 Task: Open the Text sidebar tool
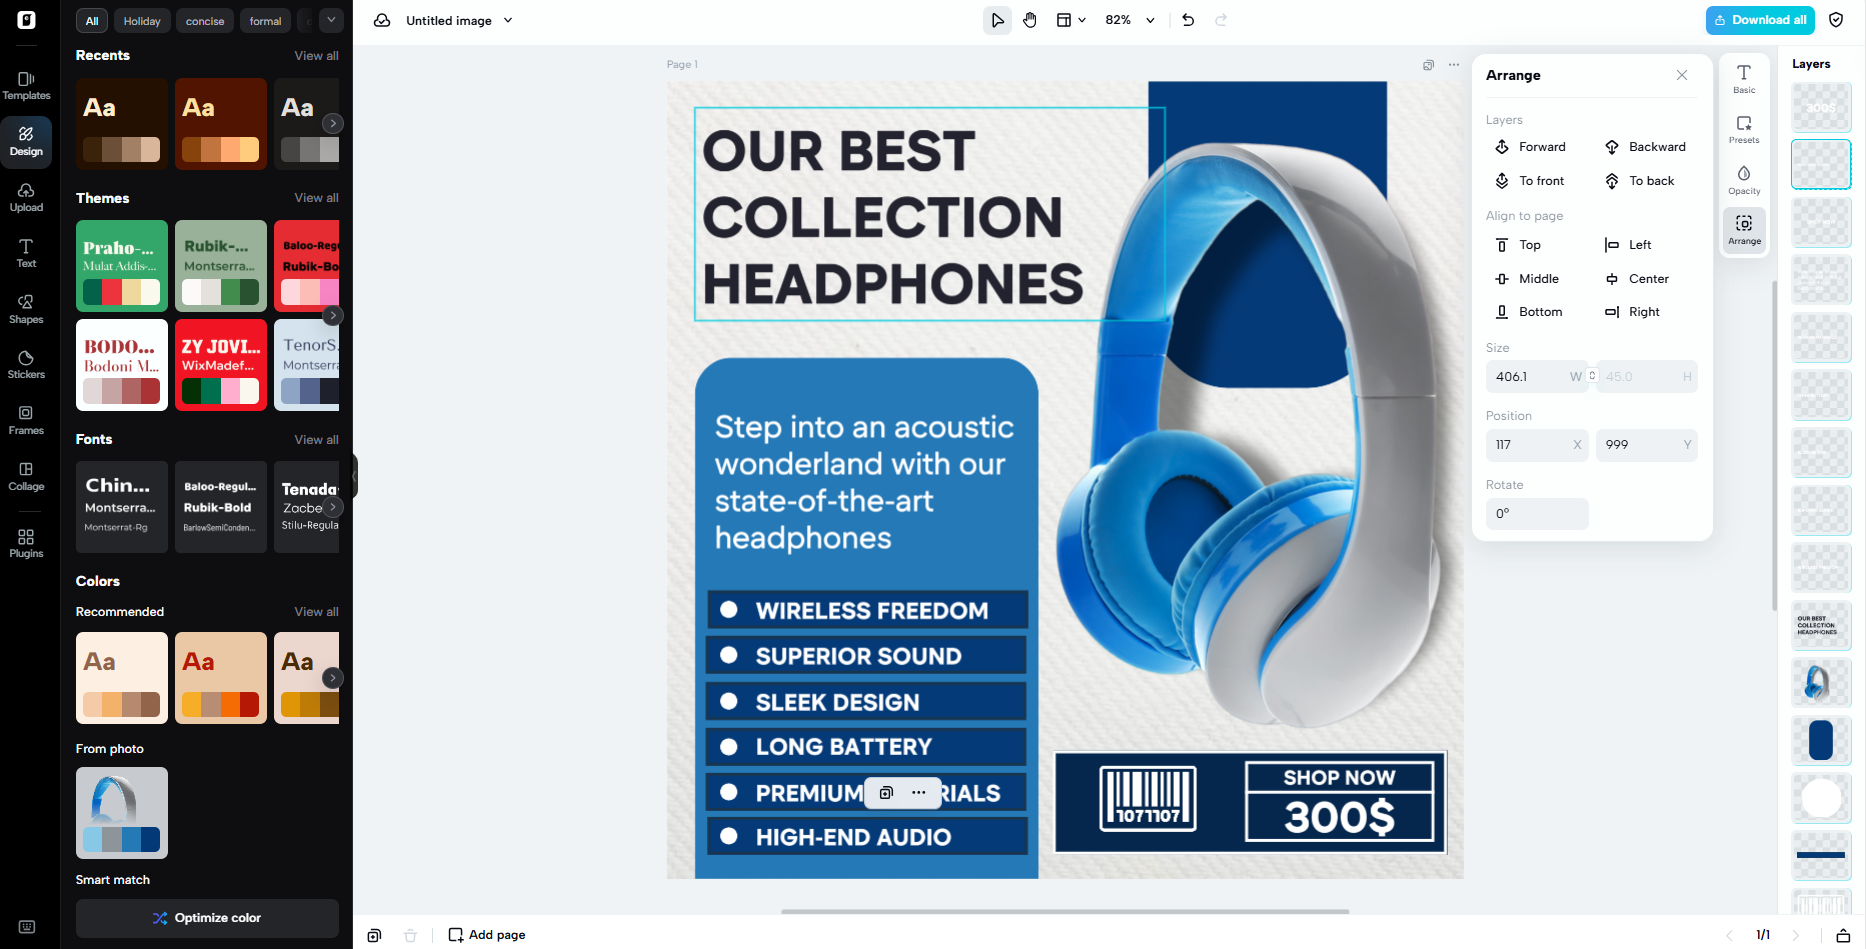pyautogui.click(x=26, y=253)
